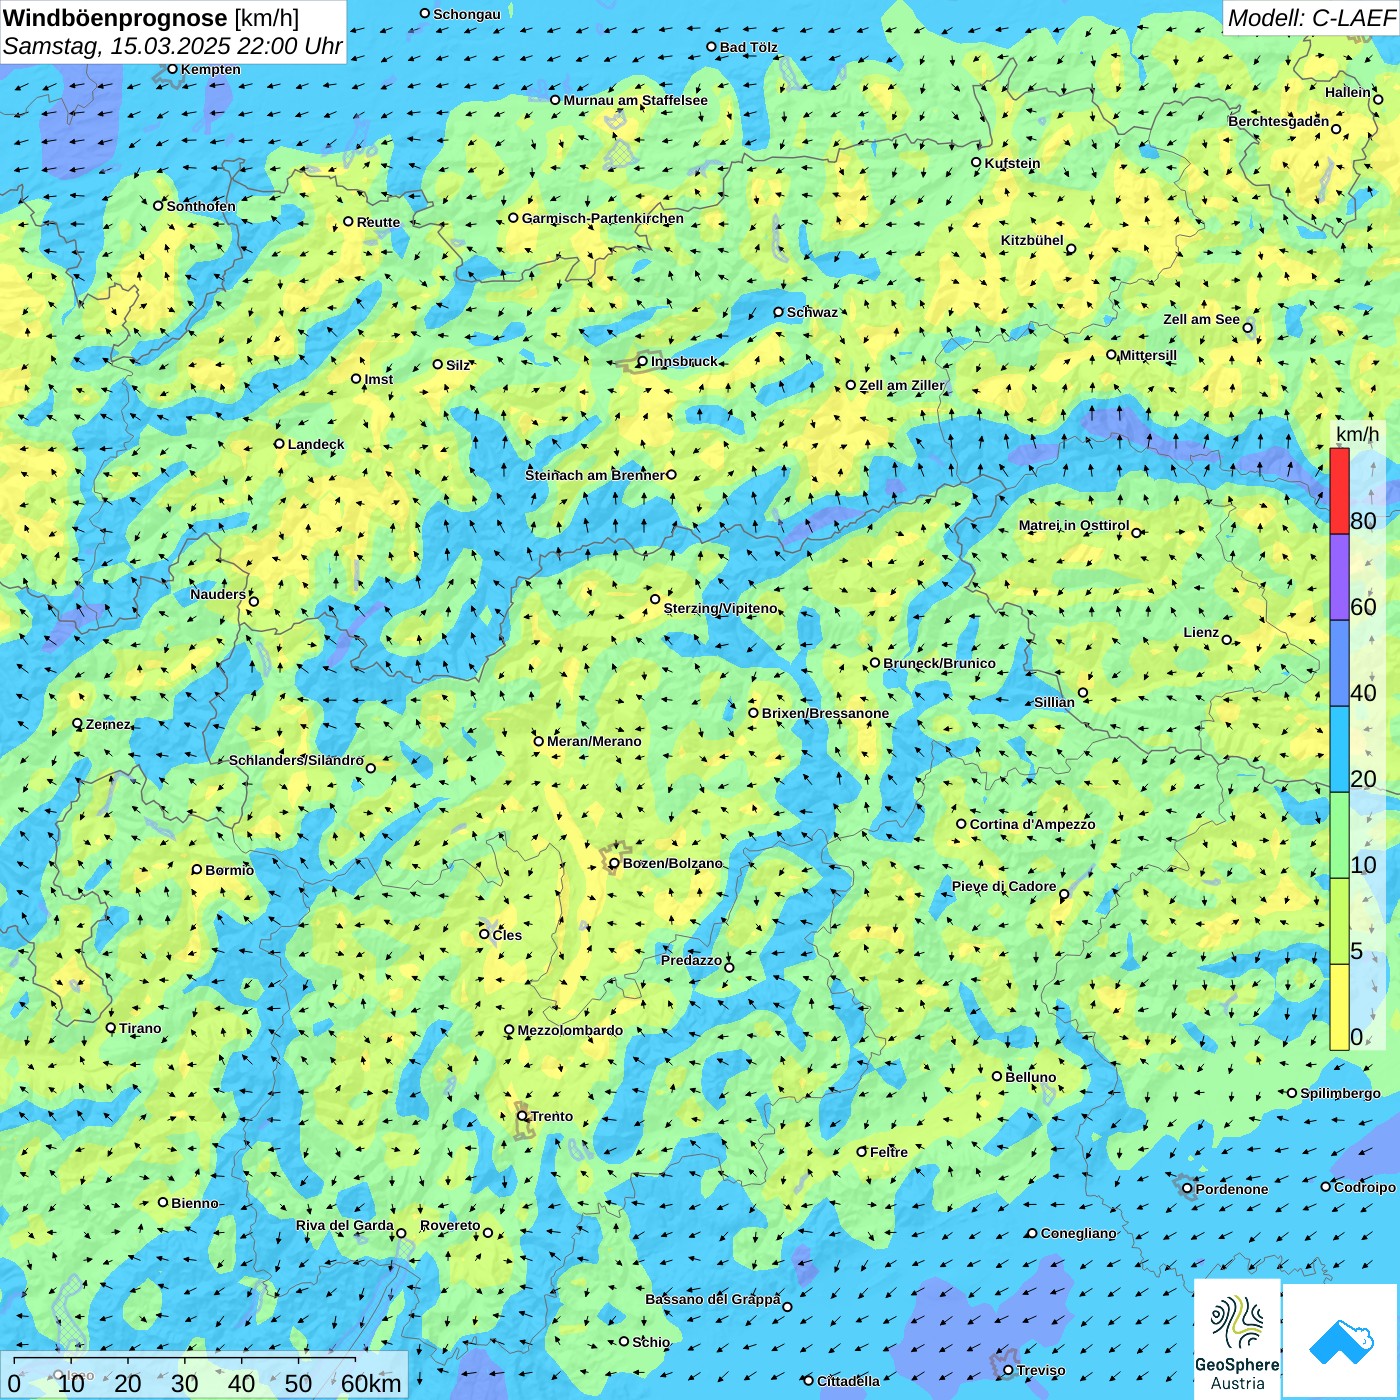
Task: Click the 'Mittersill' label
Action: tap(1148, 355)
